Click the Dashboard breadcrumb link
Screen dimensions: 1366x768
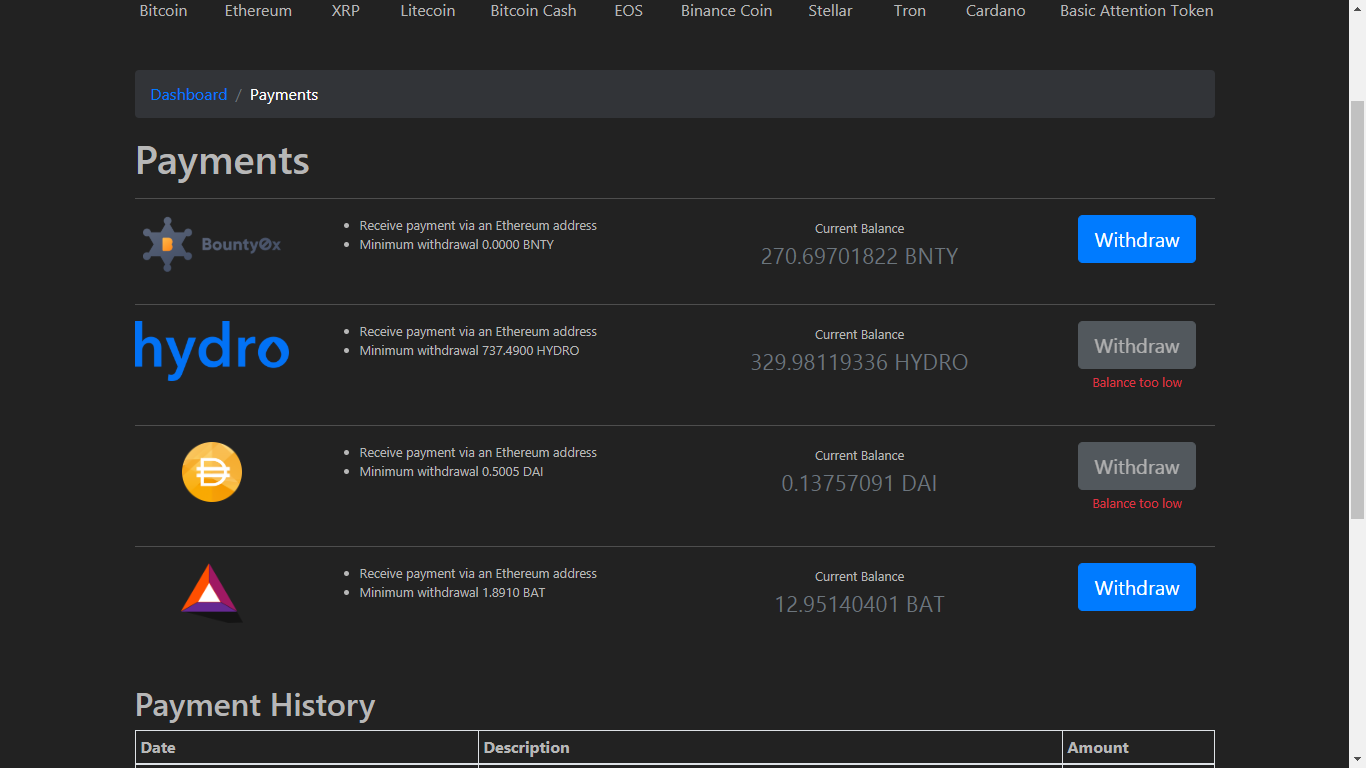(x=189, y=95)
